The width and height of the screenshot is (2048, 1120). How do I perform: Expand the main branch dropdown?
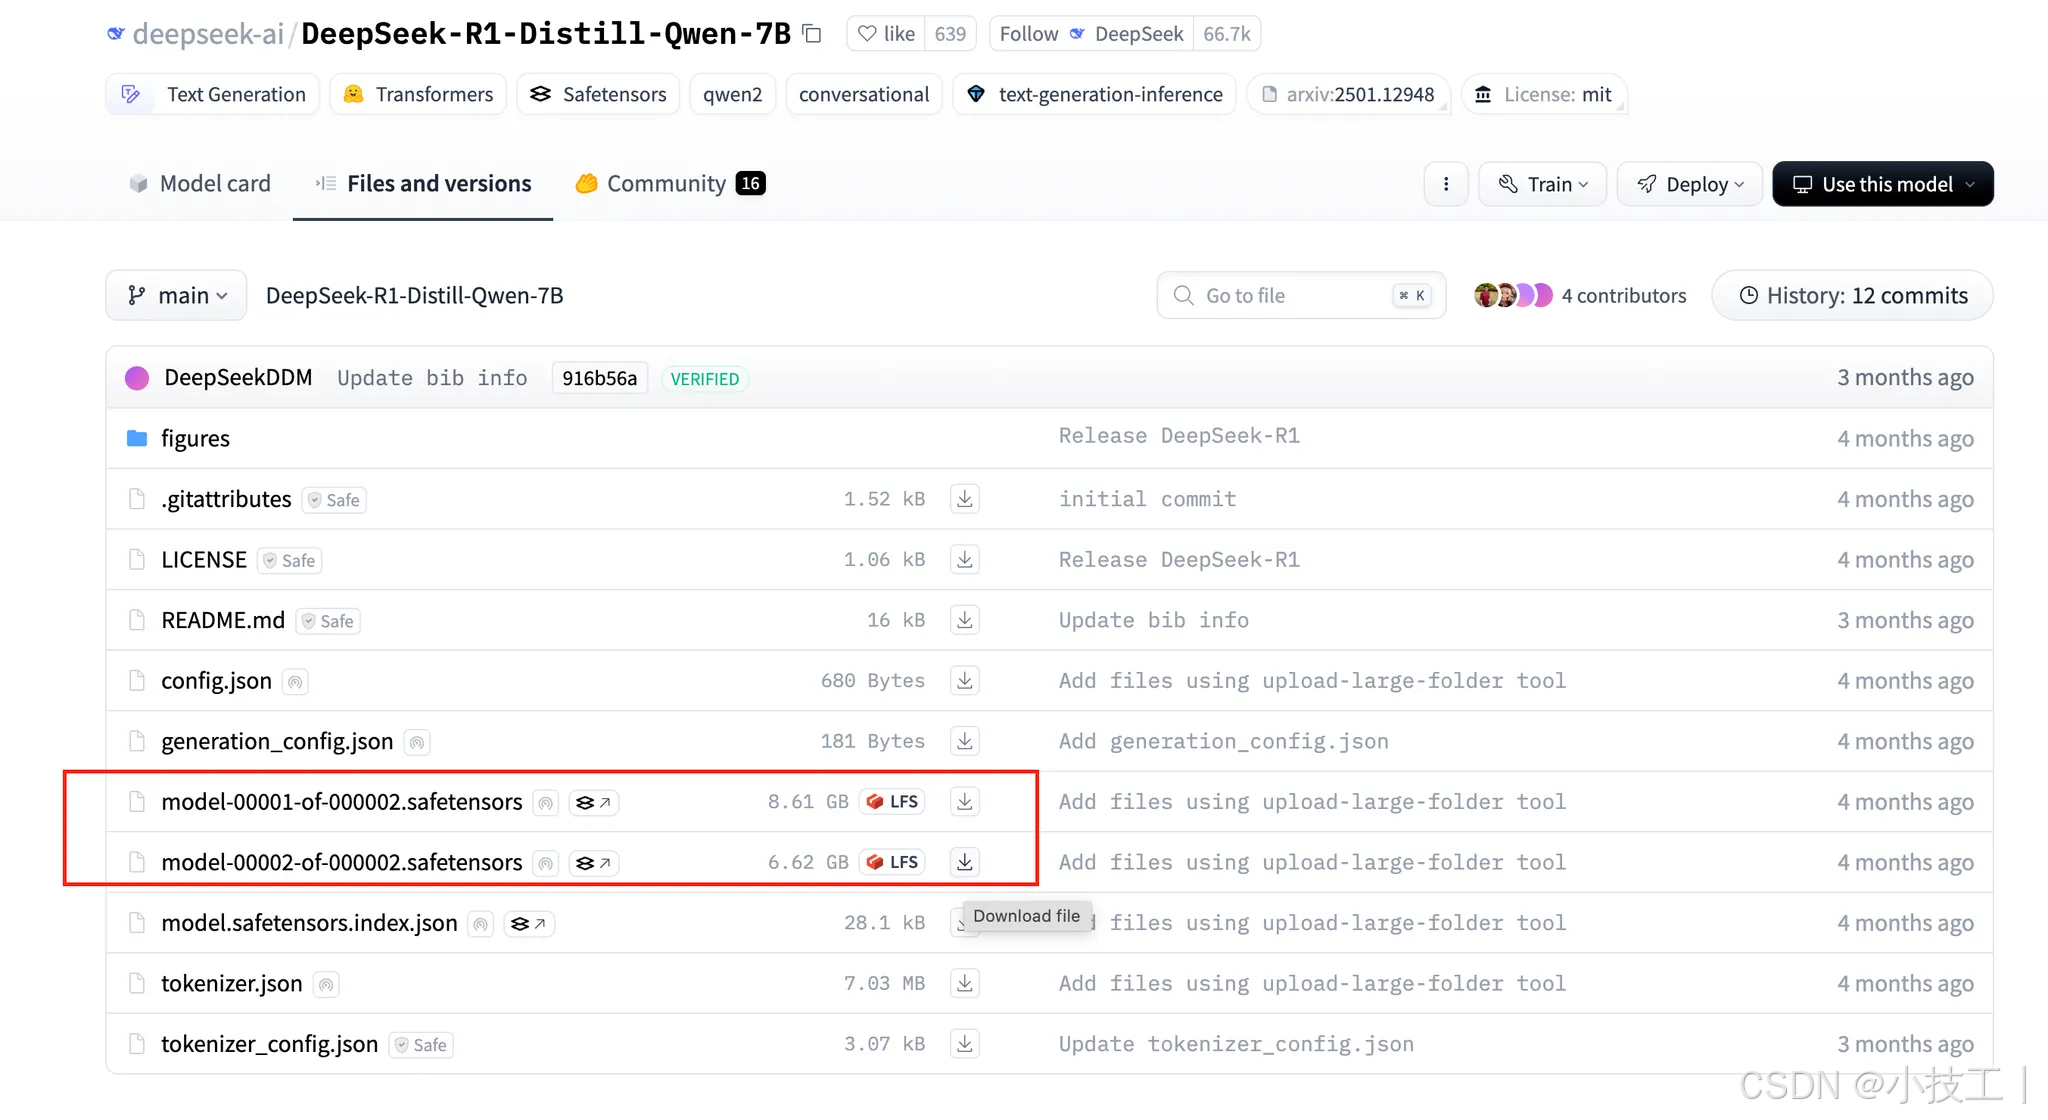click(177, 295)
